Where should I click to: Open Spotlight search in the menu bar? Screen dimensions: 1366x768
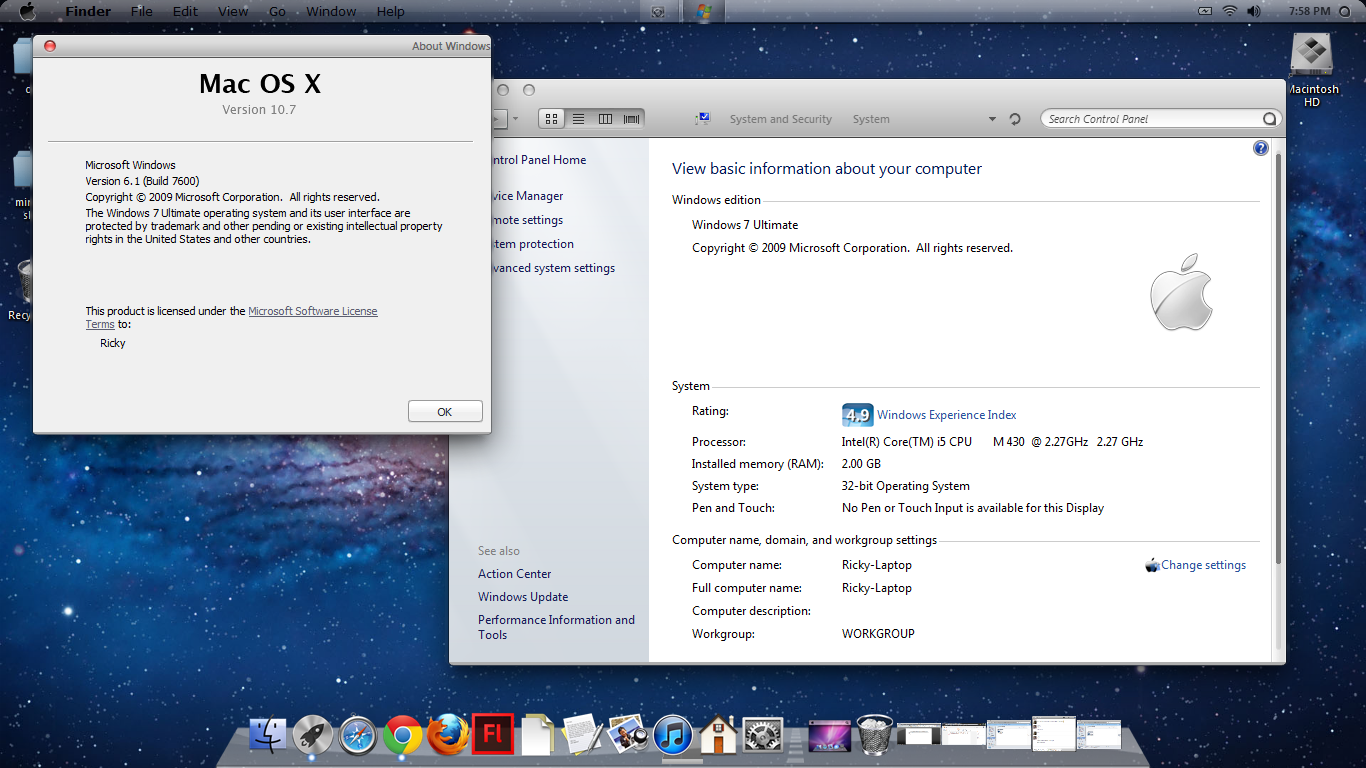pyautogui.click(x=1347, y=12)
